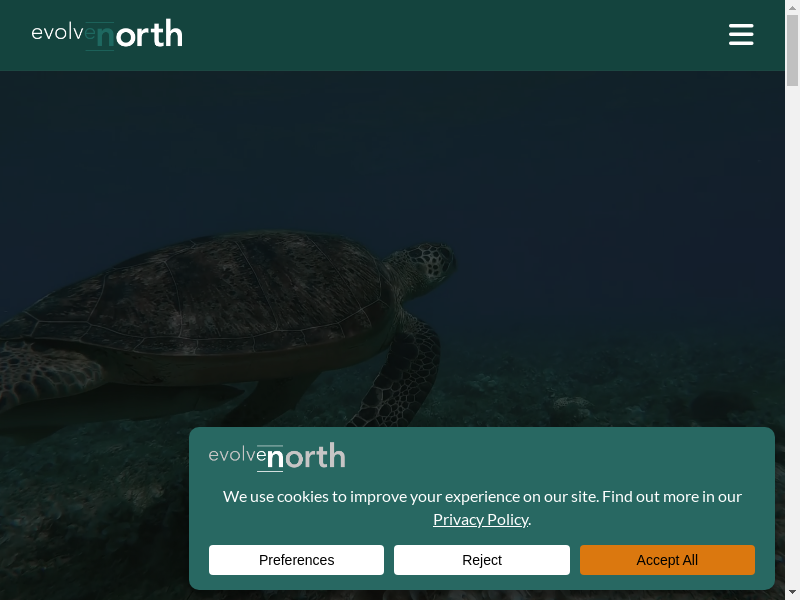800x600 pixels.
Task: Click the evolve north logo in cookie banner
Action: pyautogui.click(x=277, y=457)
